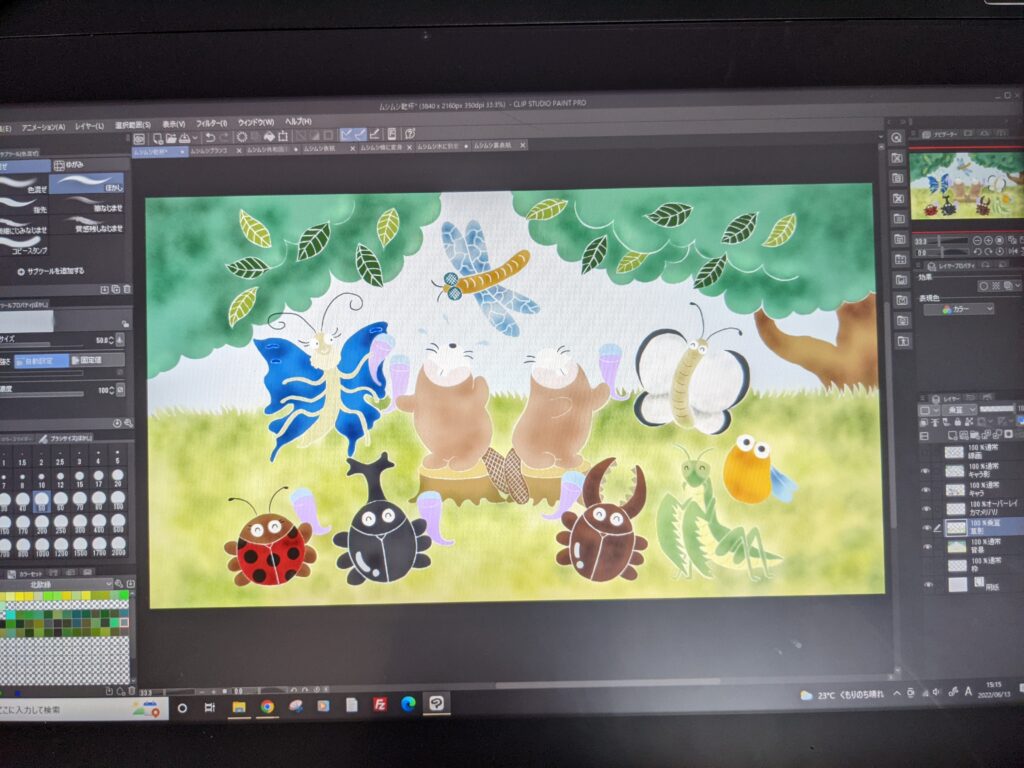The image size is (1024, 768).
Task: Click the 濃度 value stepper arrows
Action: (x=111, y=390)
